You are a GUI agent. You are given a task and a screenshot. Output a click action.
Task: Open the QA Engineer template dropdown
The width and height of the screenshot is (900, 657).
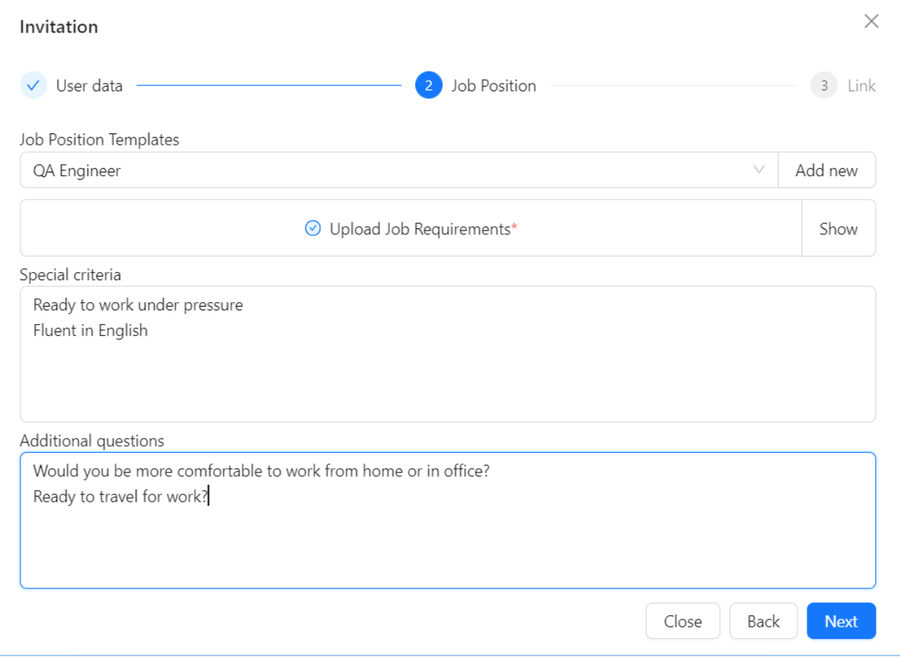tap(399, 170)
